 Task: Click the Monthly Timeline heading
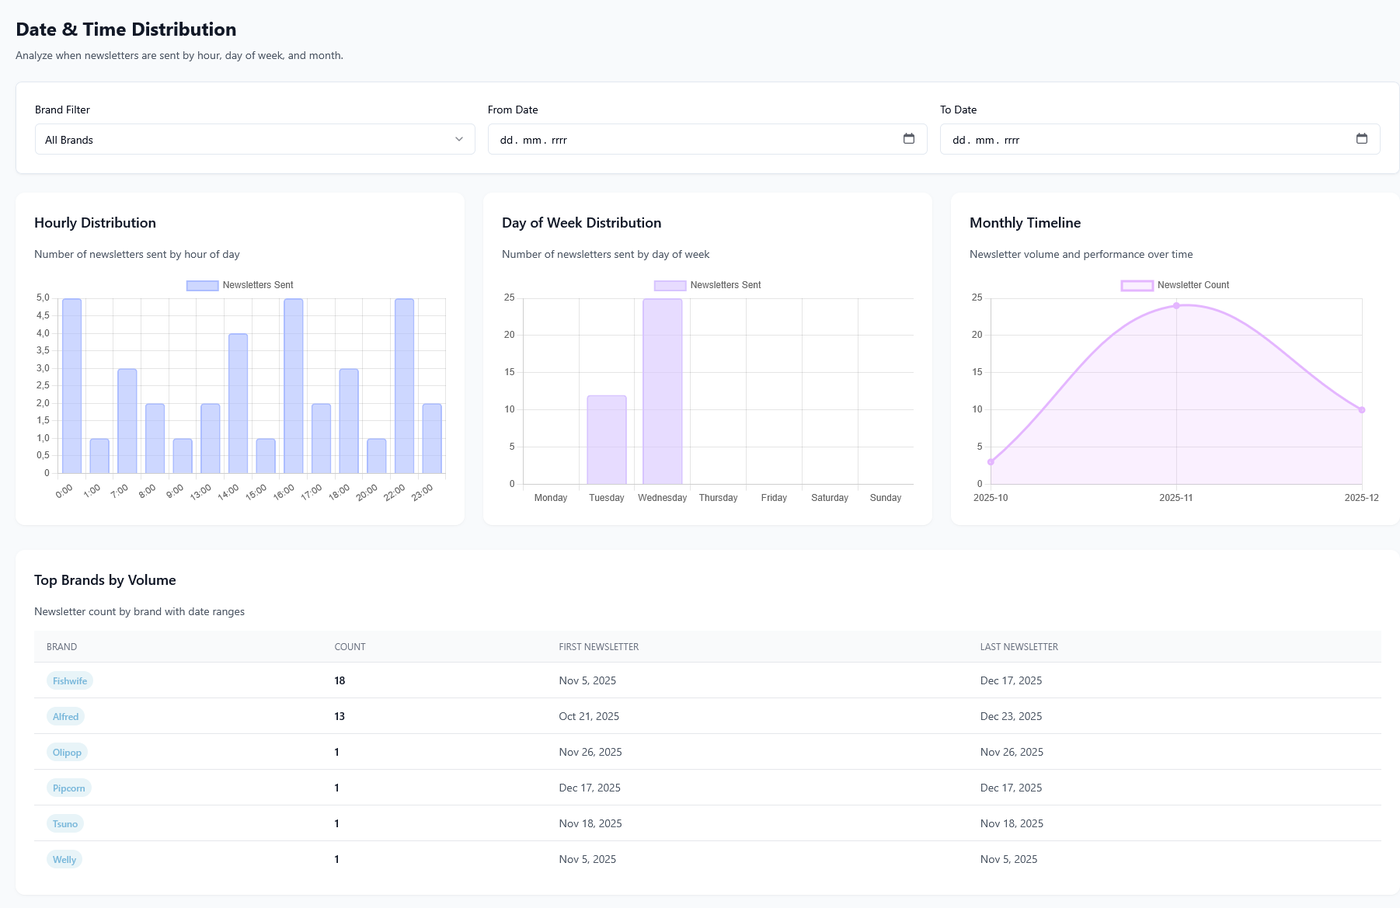click(x=1025, y=223)
